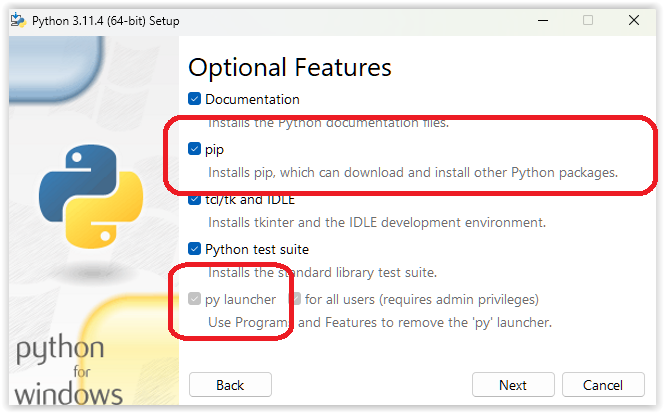664x413 pixels.
Task: Click the 'for all users' checkbox
Action: pos(295,299)
